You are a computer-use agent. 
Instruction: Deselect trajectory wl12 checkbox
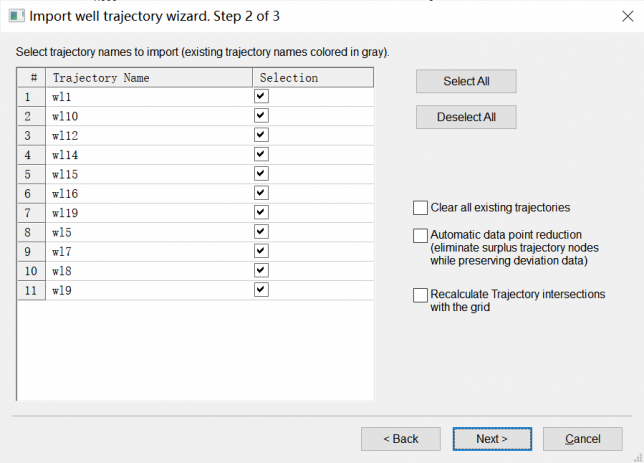click(x=261, y=135)
